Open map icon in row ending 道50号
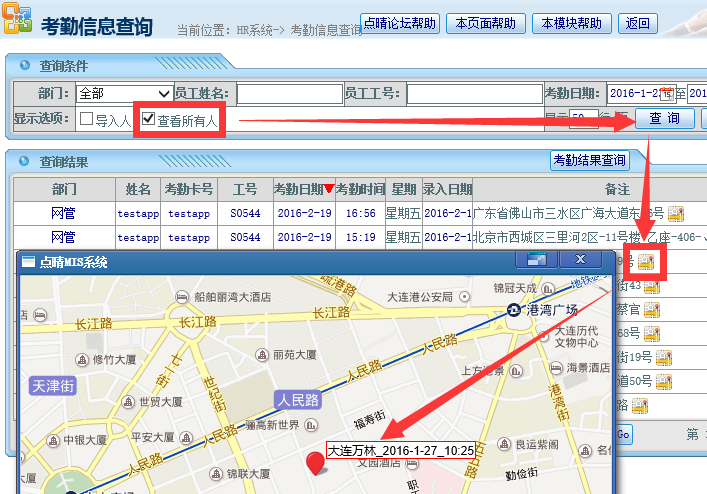Viewport: 707px width, 494px height. point(664,381)
